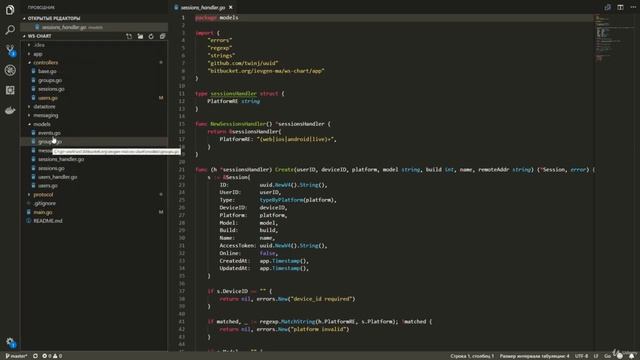Click the "device_id required" error string
Viewport: 640px width, 360px height.
tap(322, 299)
